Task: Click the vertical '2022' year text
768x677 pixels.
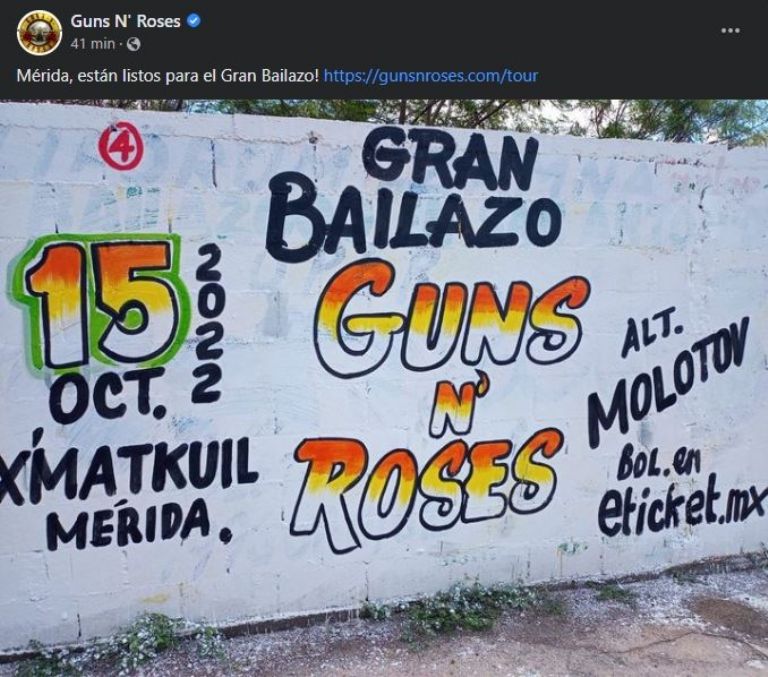Action: point(209,323)
